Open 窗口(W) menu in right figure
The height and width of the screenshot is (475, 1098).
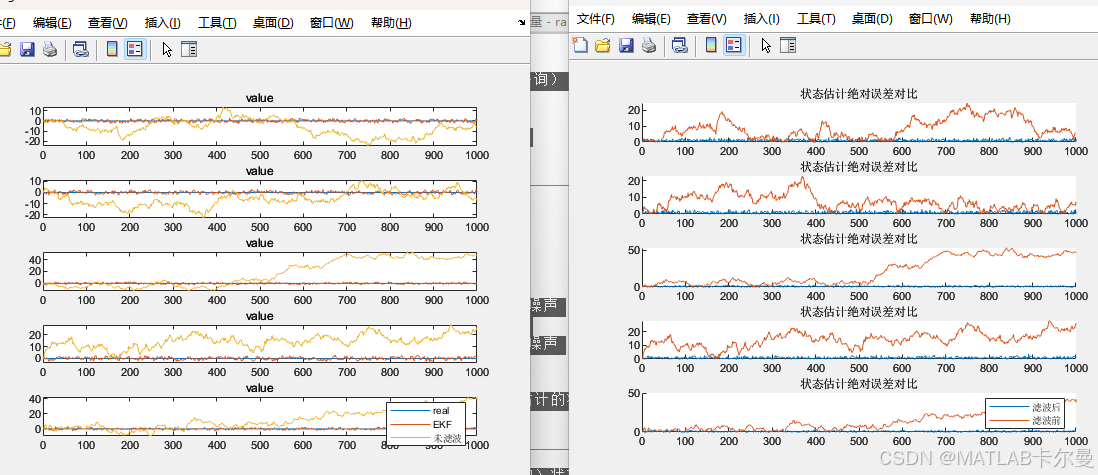(931, 19)
